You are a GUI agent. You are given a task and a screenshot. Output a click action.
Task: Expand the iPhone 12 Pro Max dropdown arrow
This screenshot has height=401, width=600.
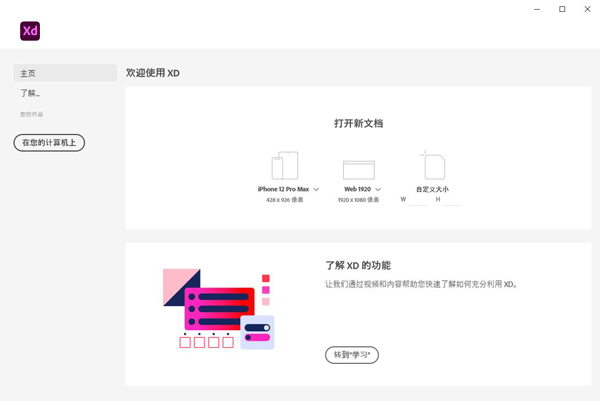(316, 189)
